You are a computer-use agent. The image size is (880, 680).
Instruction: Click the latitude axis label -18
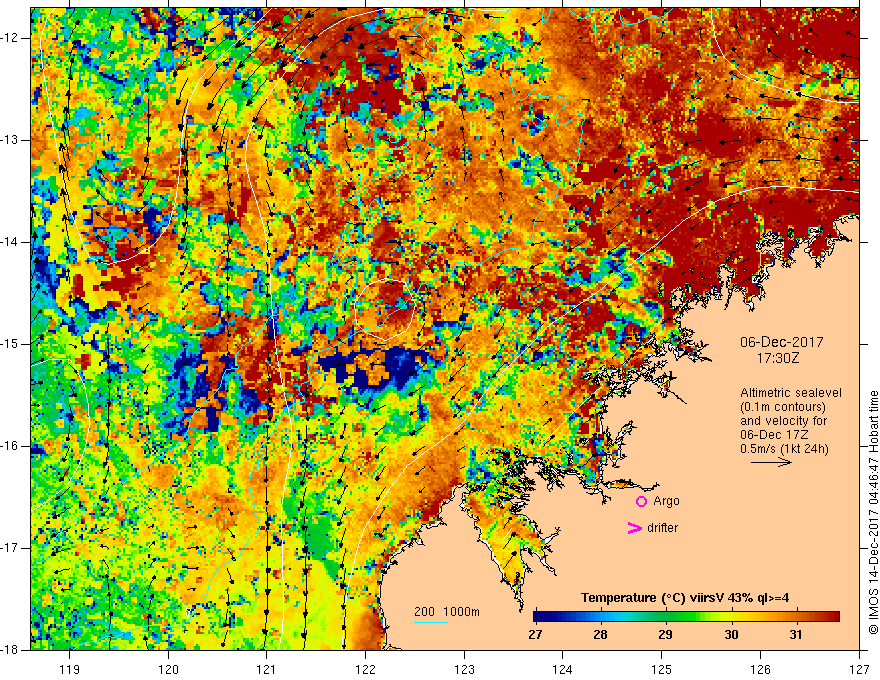click(x=10, y=650)
